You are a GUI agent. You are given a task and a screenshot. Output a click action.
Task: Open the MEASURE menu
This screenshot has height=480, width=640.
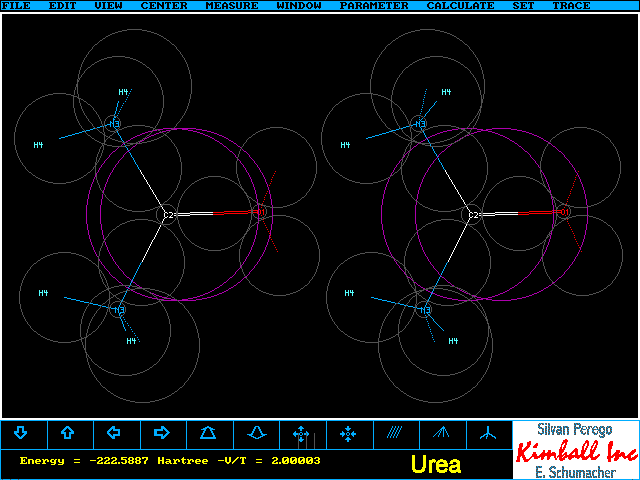pos(232,6)
